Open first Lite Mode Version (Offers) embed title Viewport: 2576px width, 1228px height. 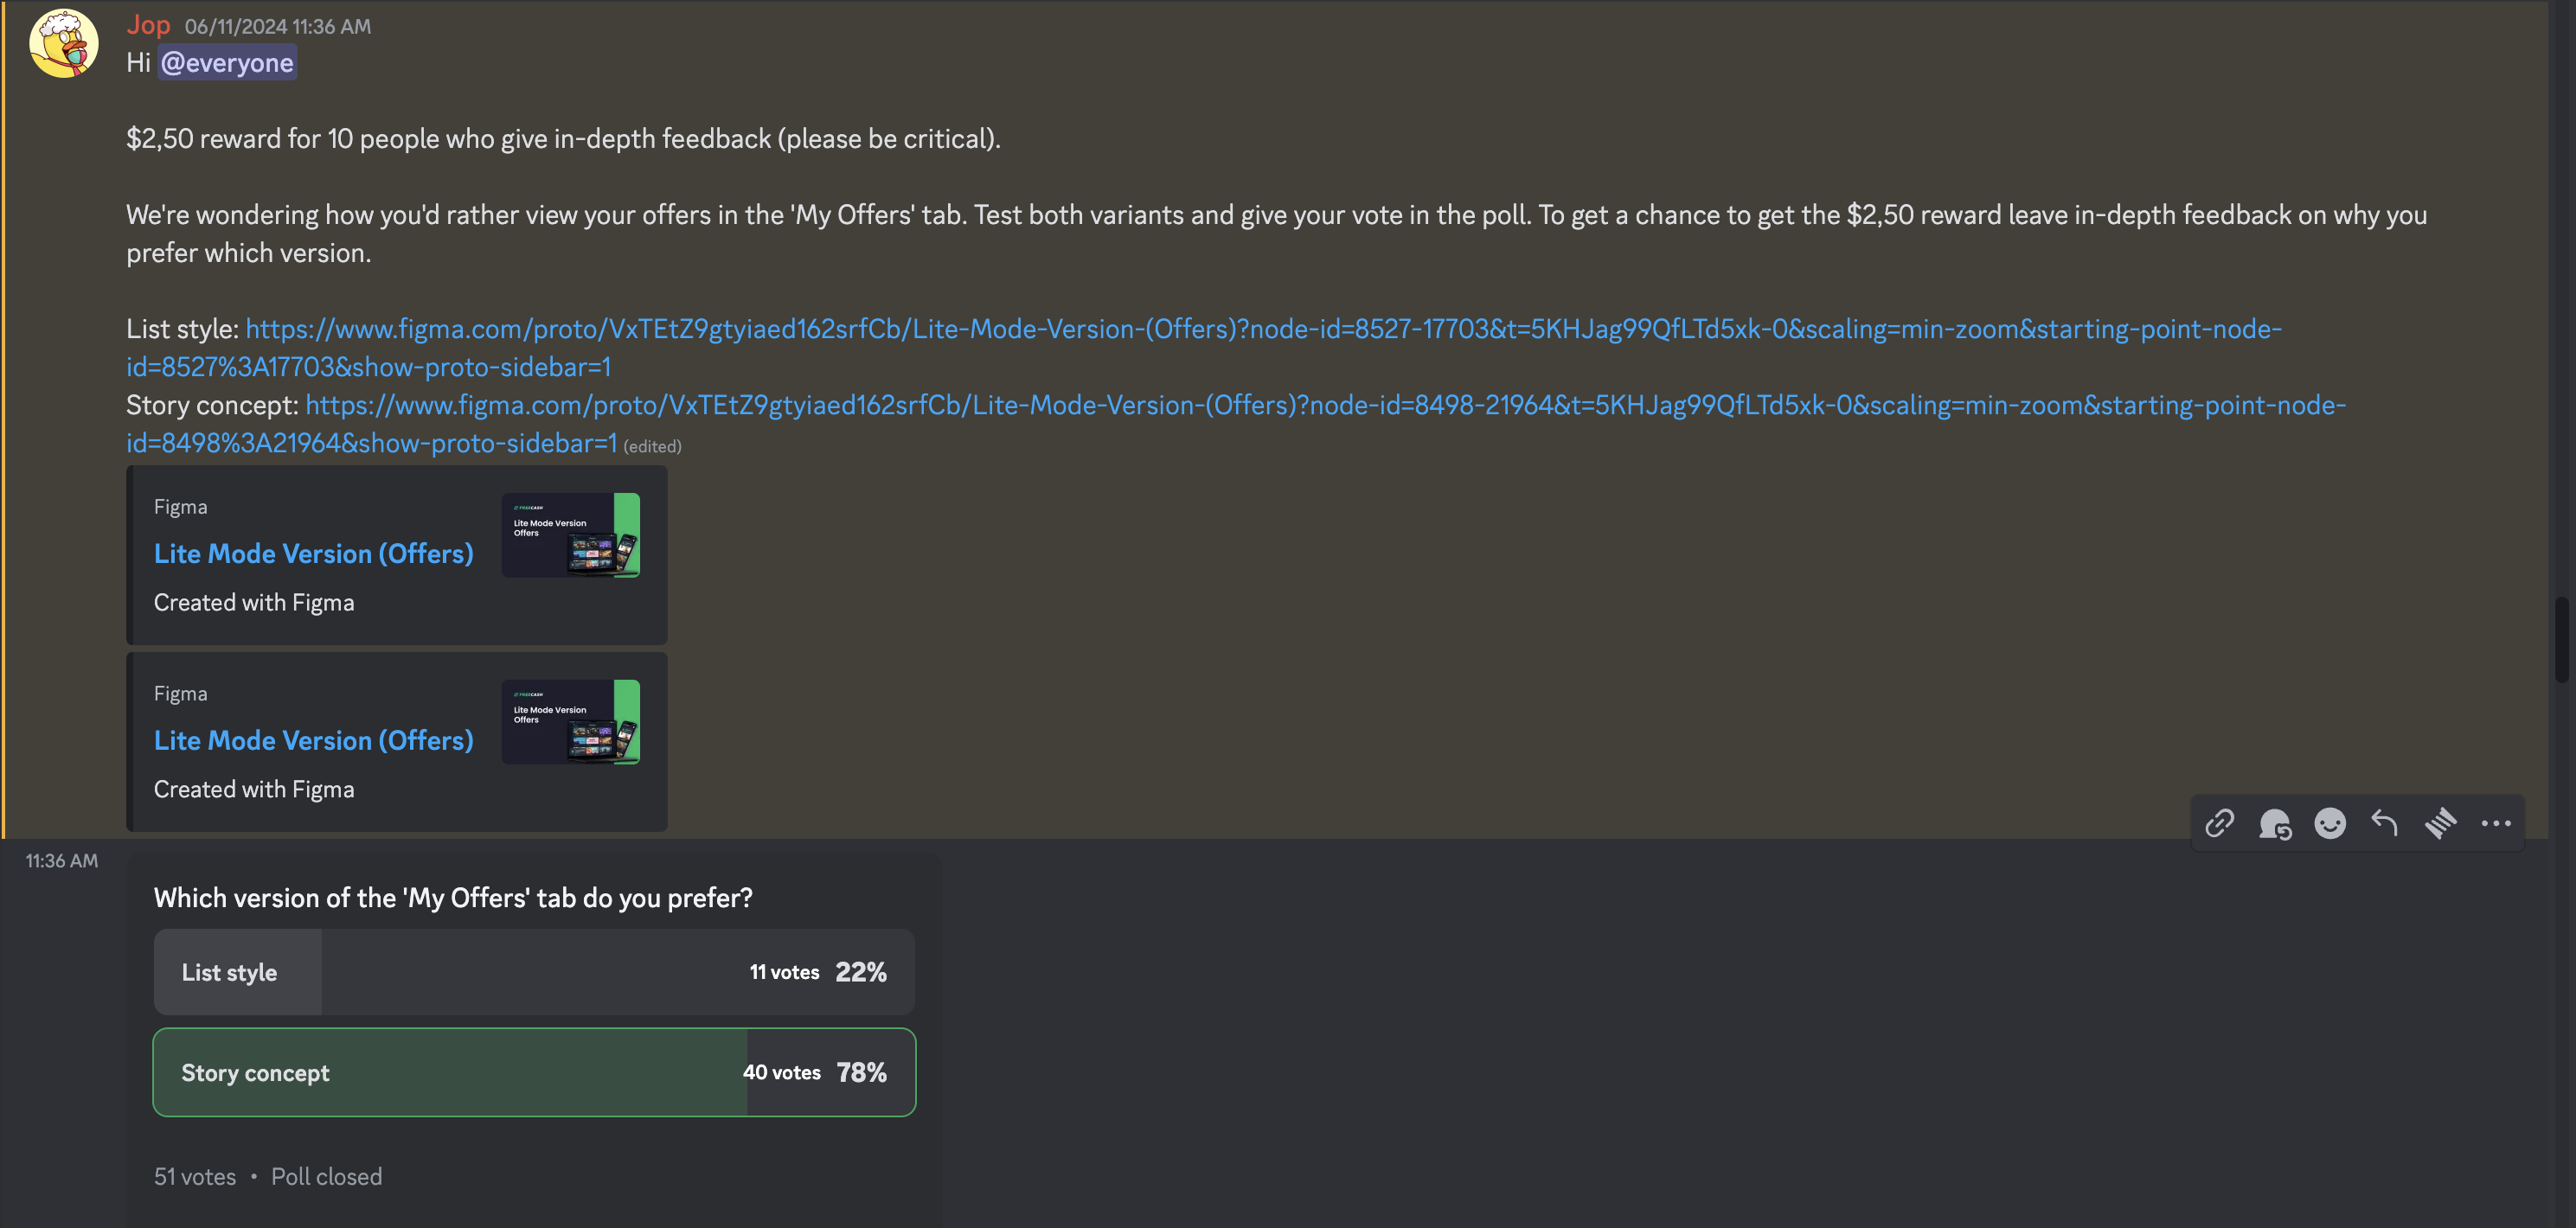(x=313, y=553)
